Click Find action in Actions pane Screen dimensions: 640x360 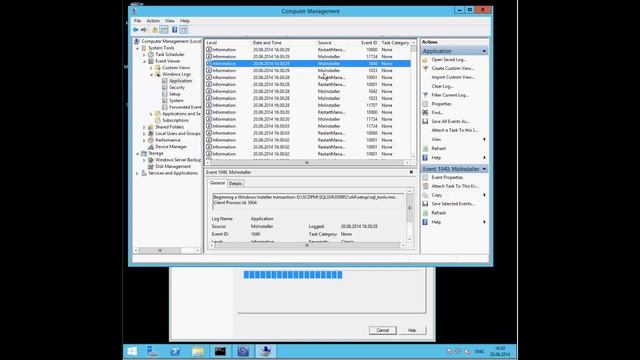tap(437, 113)
